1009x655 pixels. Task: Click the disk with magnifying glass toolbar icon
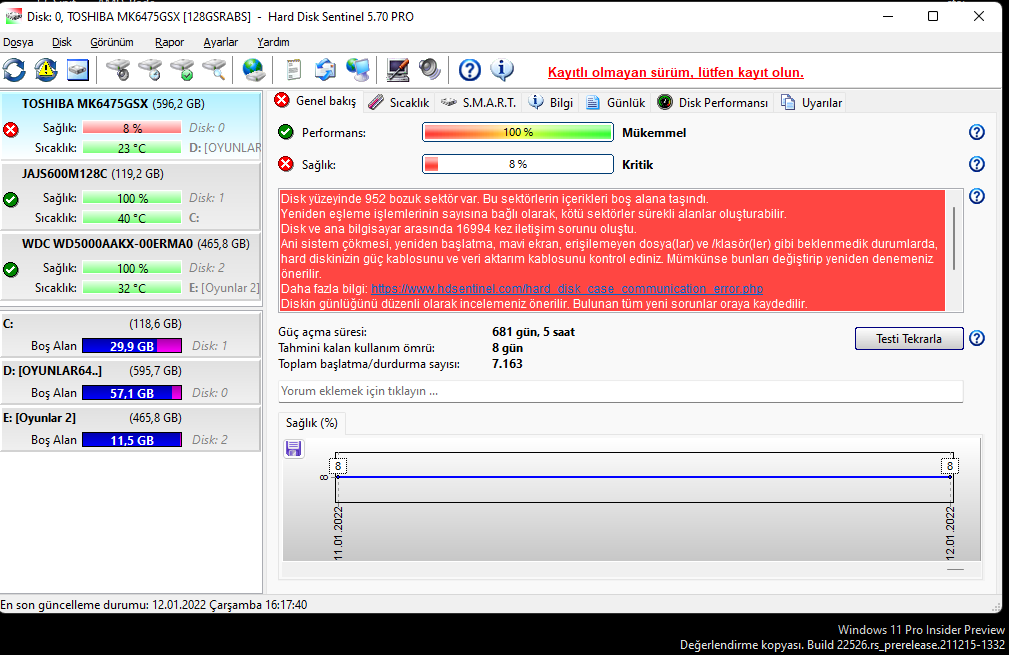point(215,70)
